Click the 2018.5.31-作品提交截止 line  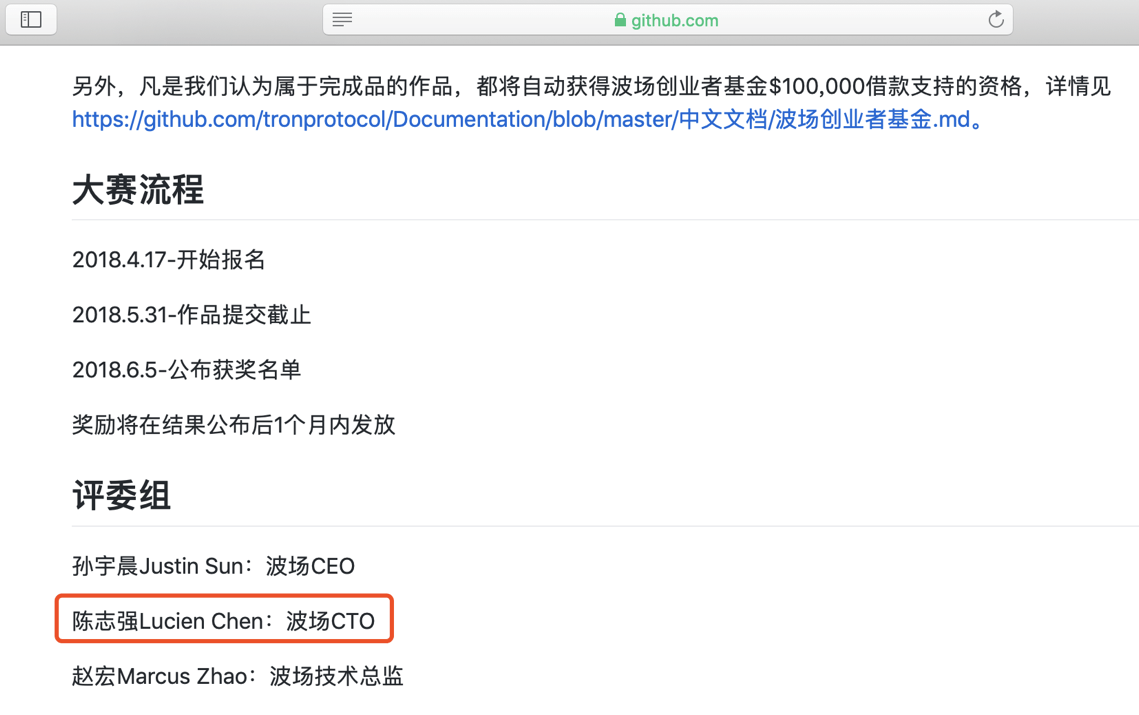pos(192,315)
